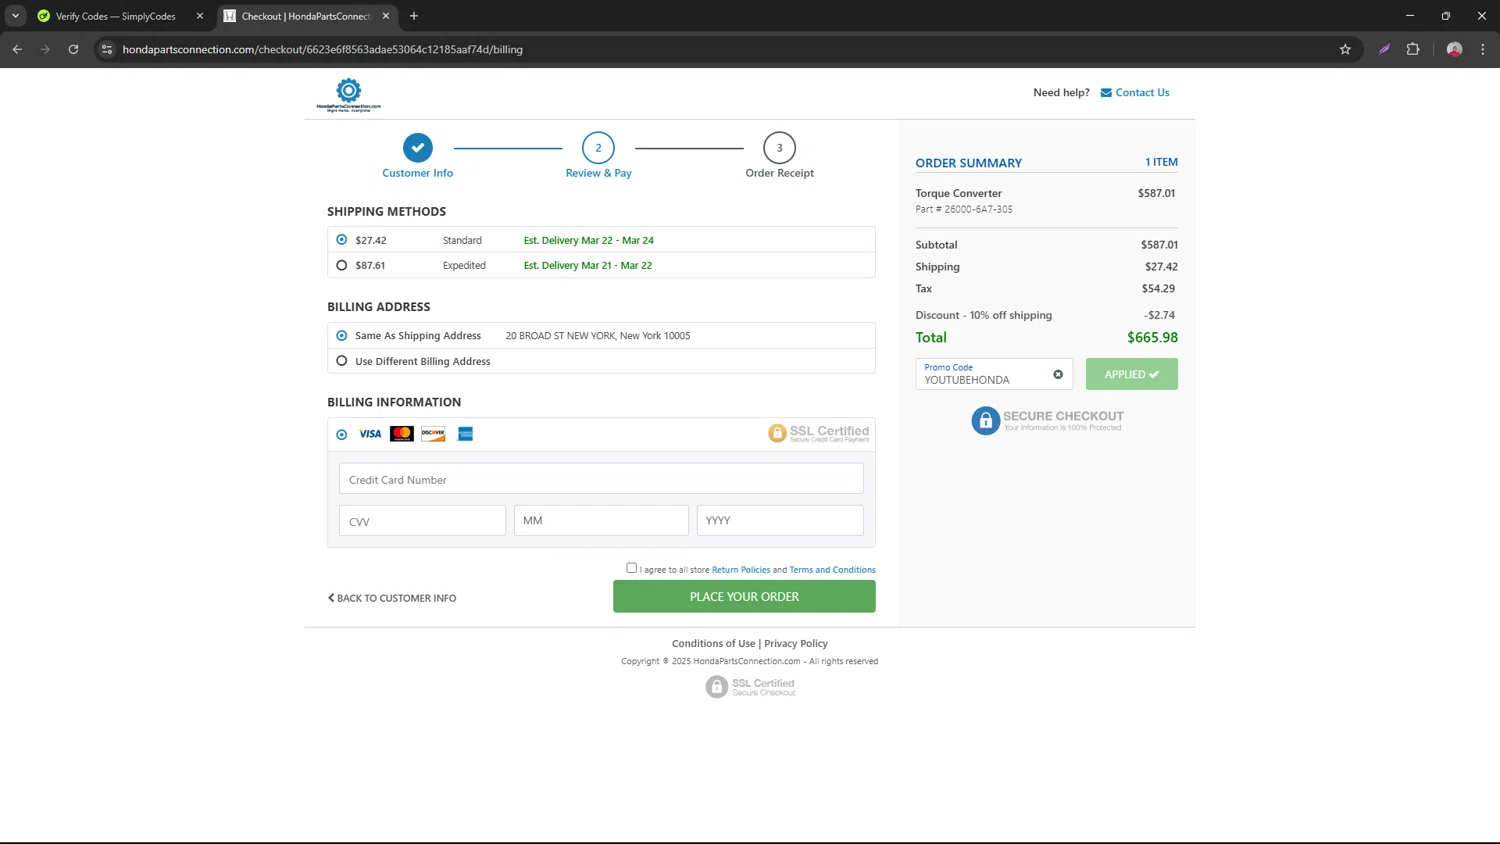Choose Use Different Billing Address option
Screen dimensions: 1500x844
[342, 361]
